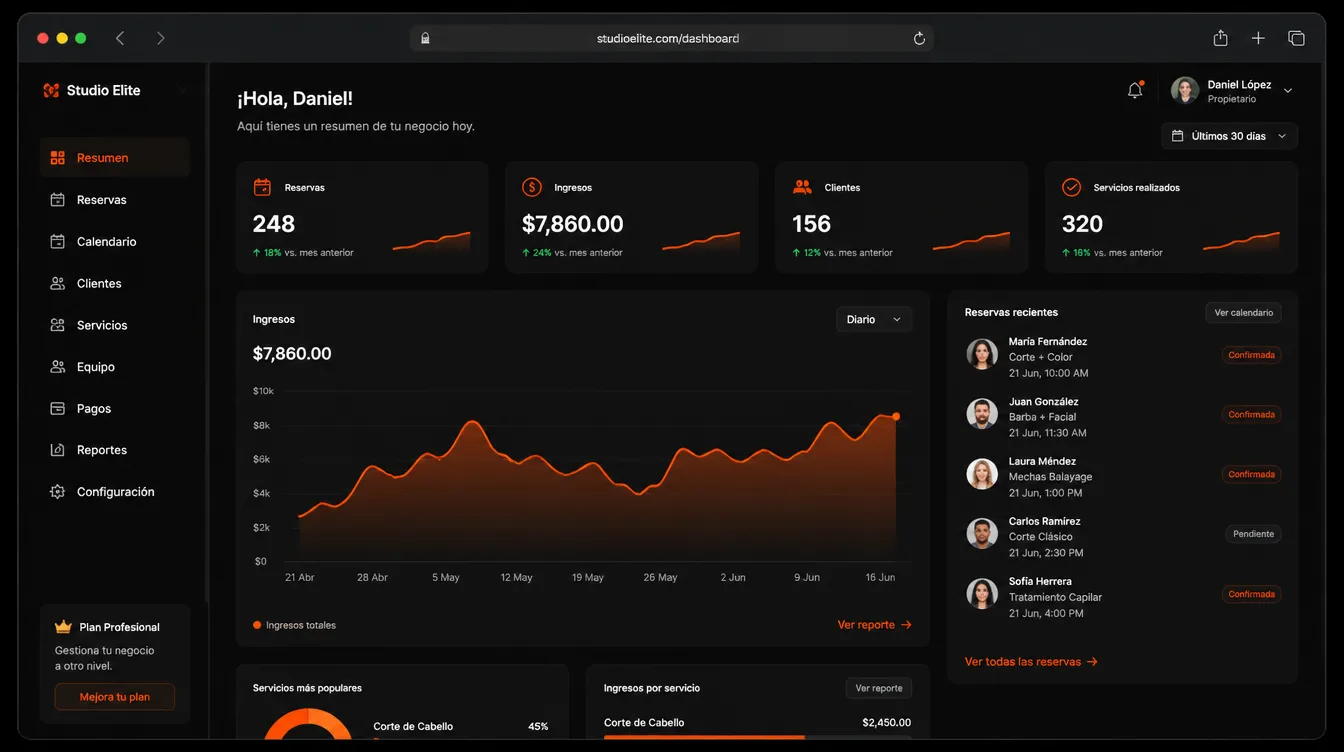
Task: Click the lock icon in the address bar
Action: point(425,38)
